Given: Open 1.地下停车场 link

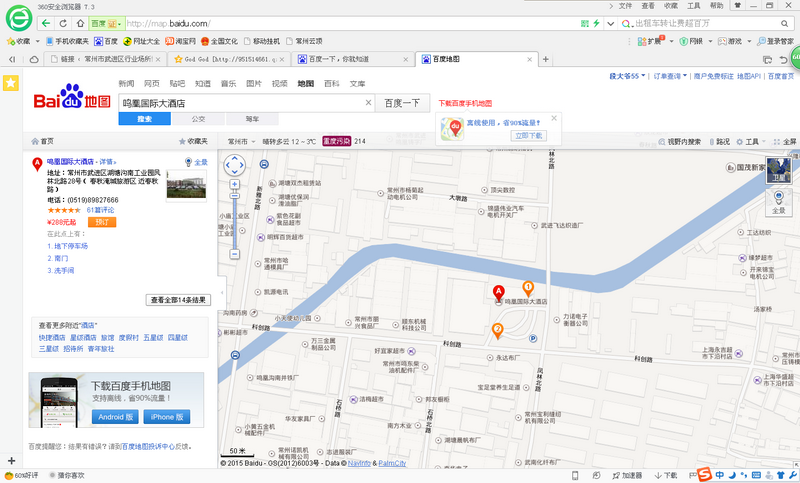Looking at the screenshot, I should (x=67, y=246).
